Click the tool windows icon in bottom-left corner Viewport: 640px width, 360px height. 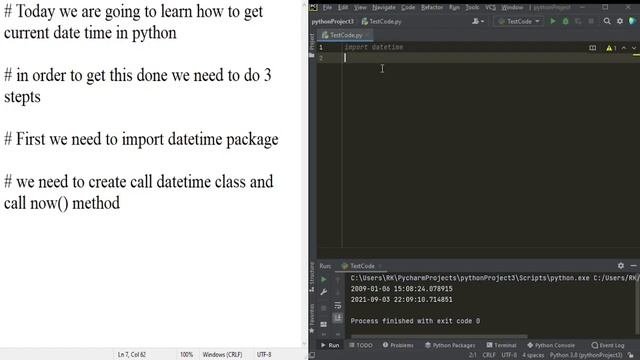click(312, 355)
